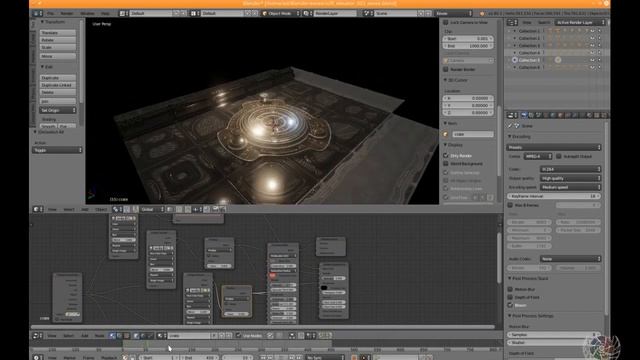Toggle visibility eye of Collection 1
Viewport: 640px width, 360px height.
(592, 31)
